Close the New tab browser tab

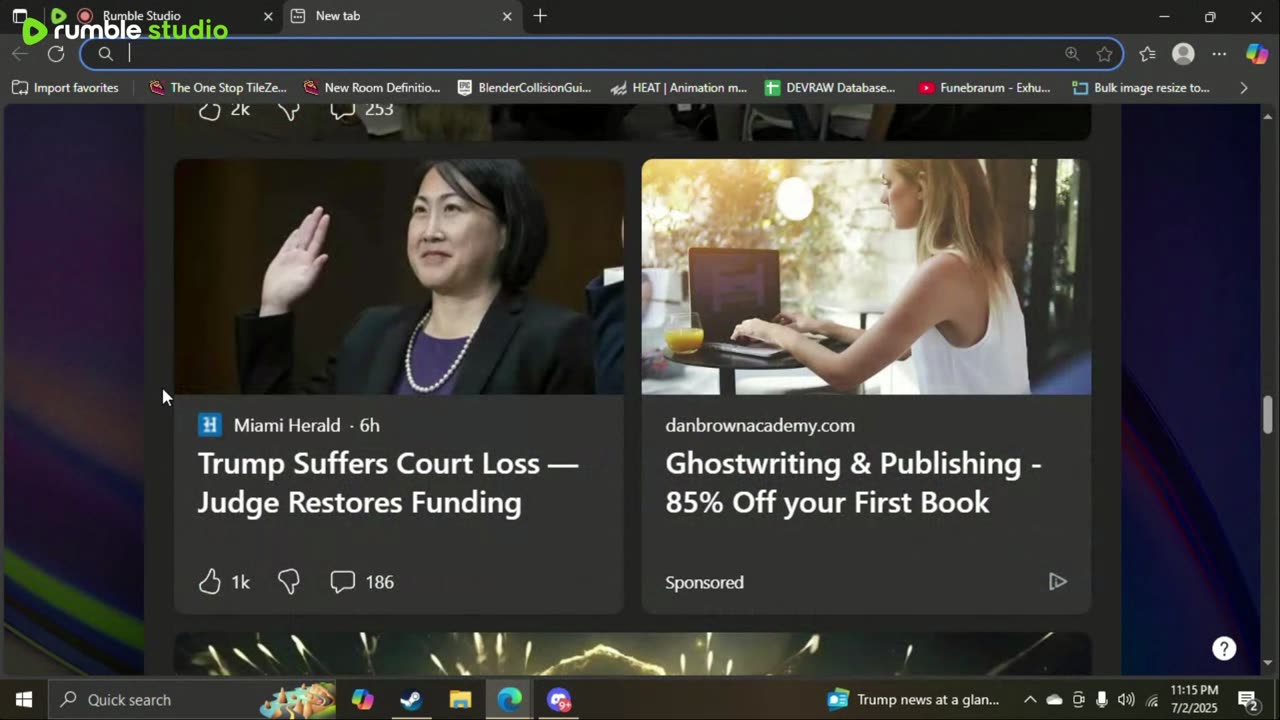click(x=507, y=16)
